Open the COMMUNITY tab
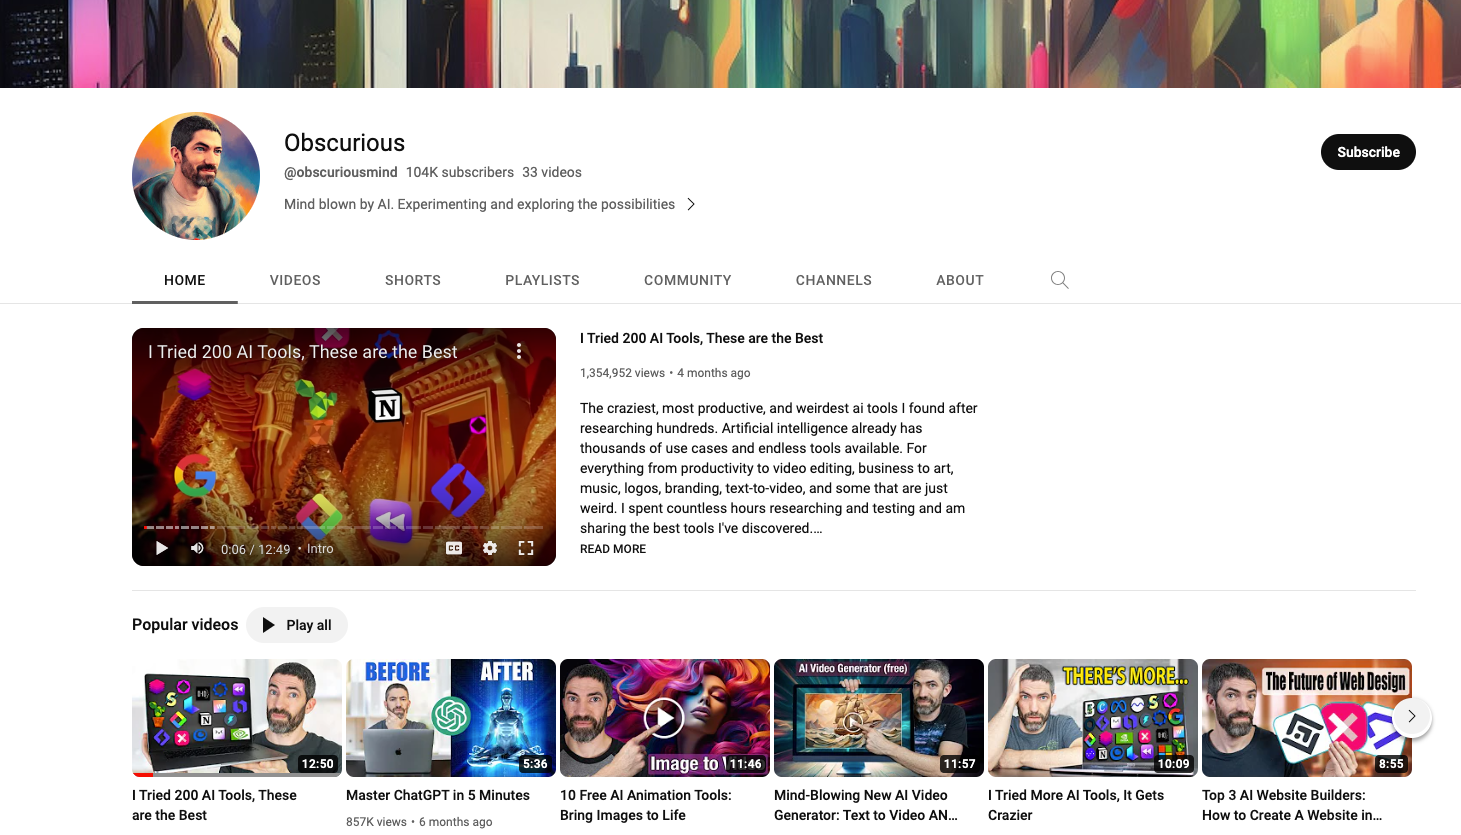 (687, 280)
